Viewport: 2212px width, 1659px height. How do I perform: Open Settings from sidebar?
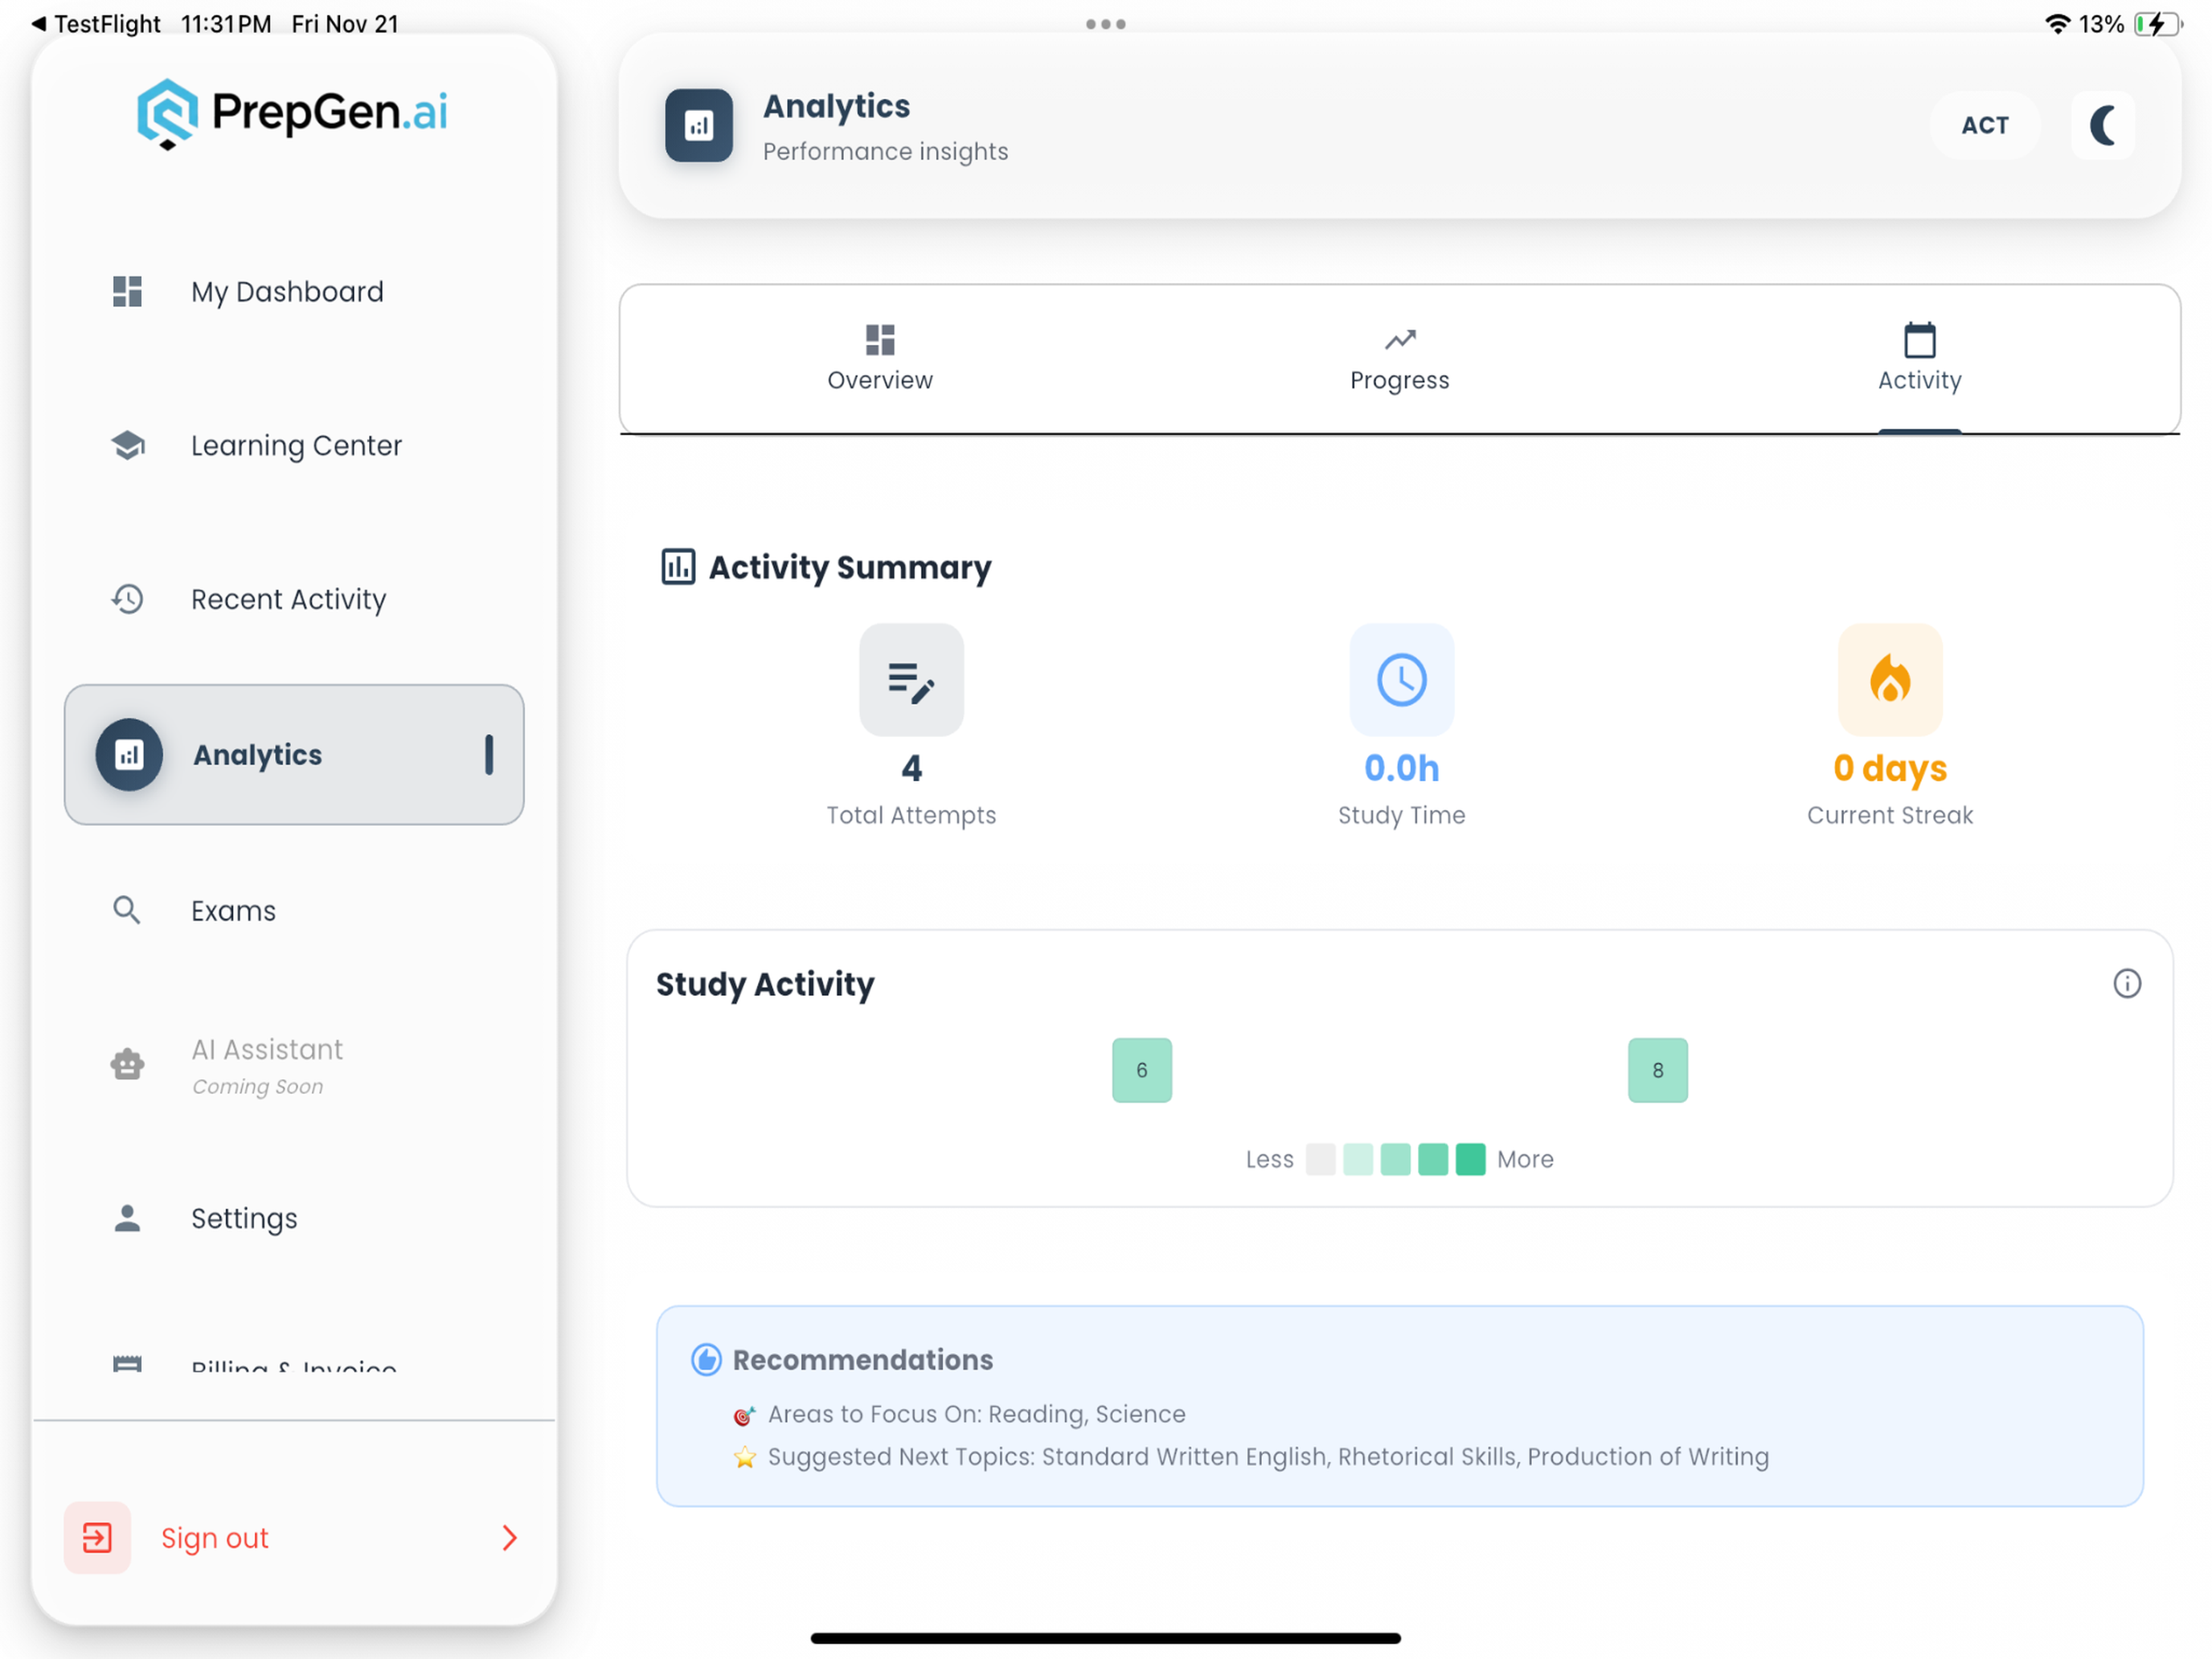click(x=294, y=1218)
